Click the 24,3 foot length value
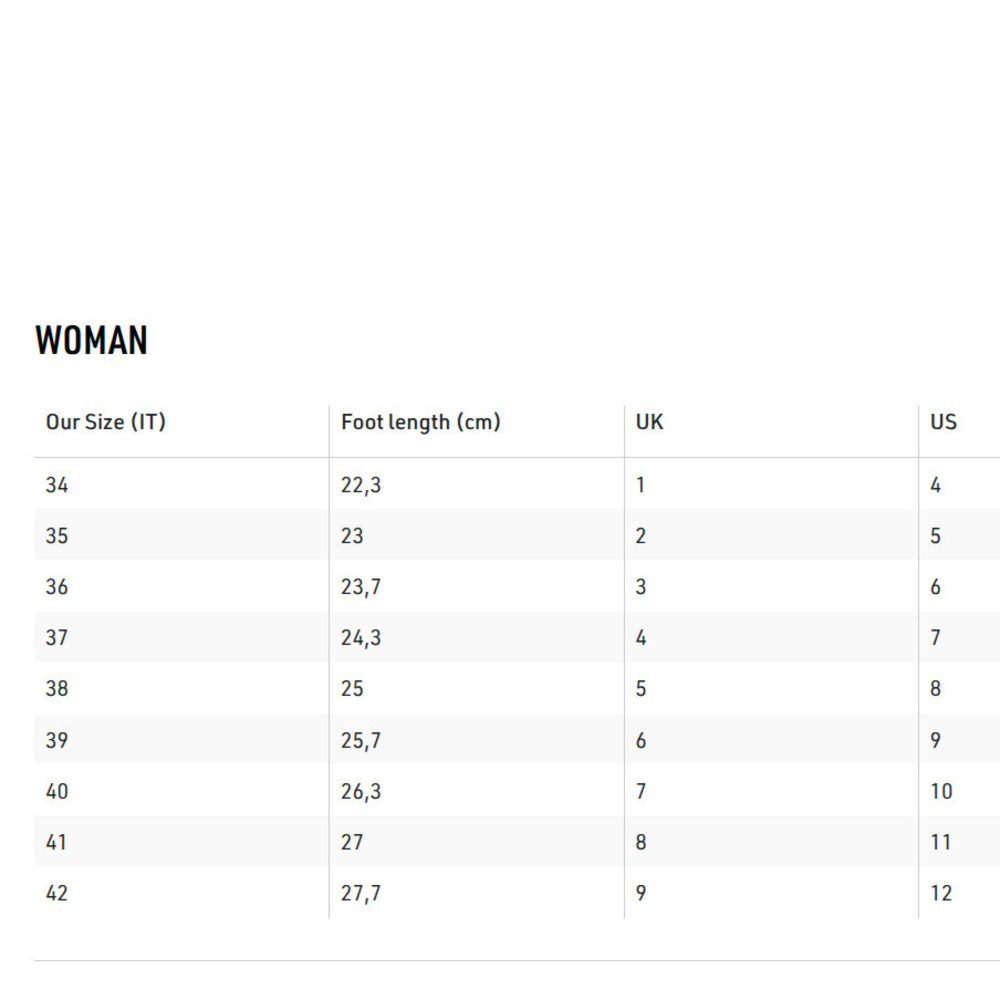The image size is (1000, 1000). pyautogui.click(x=360, y=638)
